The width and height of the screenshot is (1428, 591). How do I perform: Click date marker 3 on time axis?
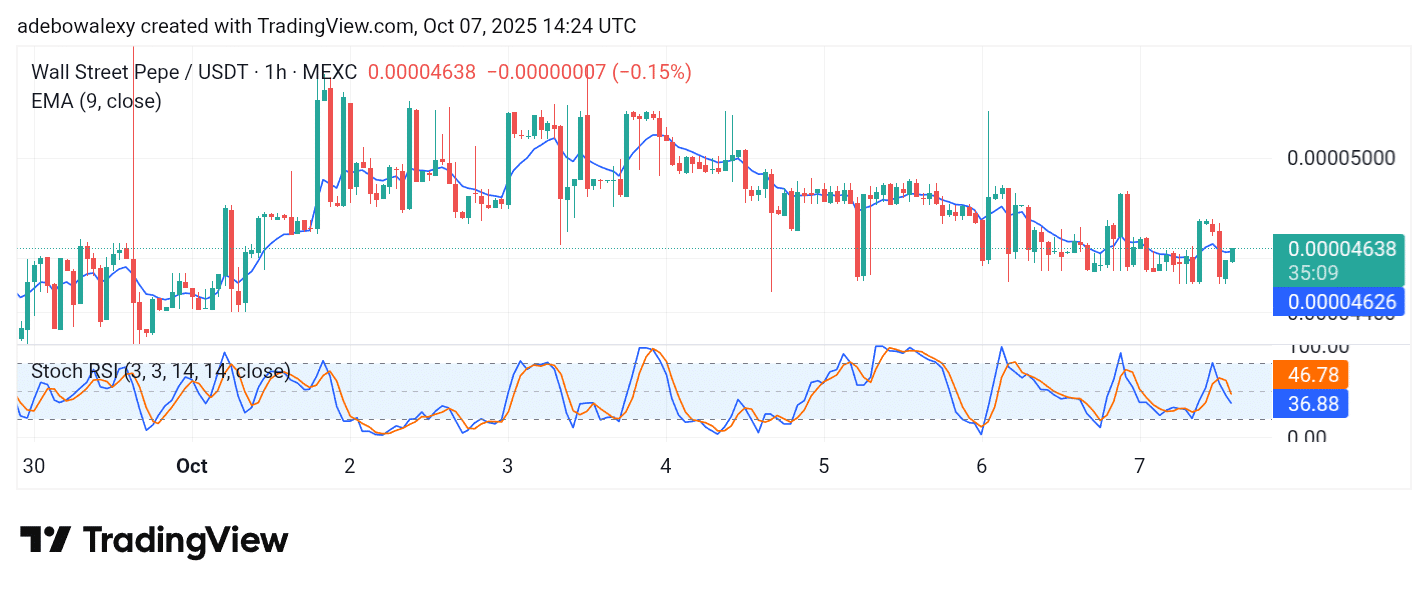coord(507,466)
